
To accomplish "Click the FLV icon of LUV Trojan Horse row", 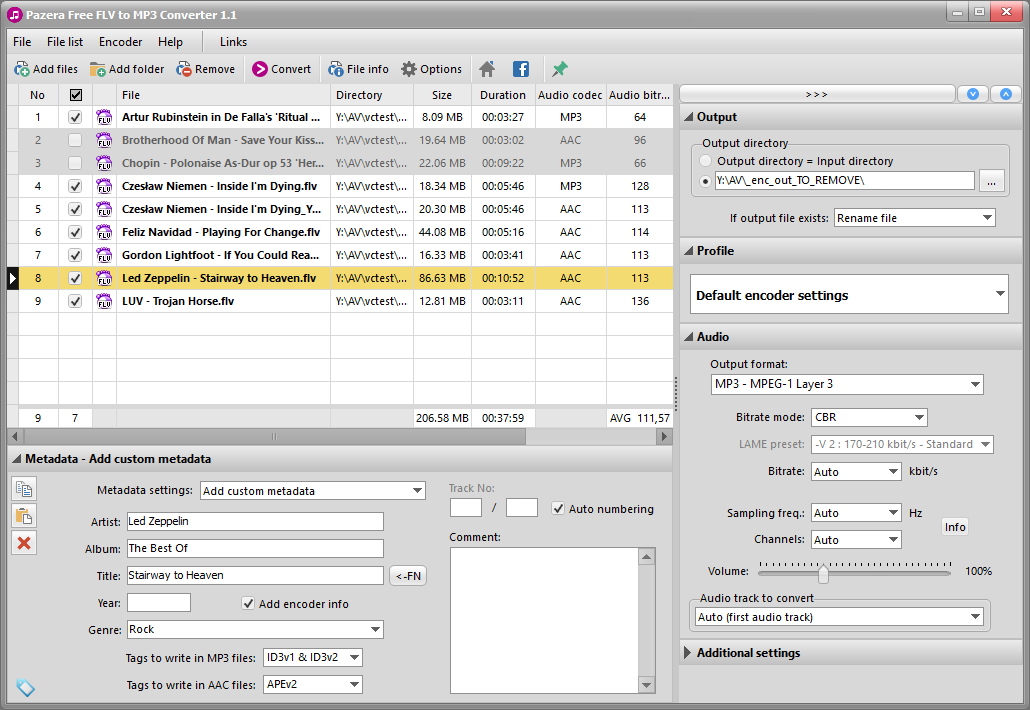I will coord(104,301).
